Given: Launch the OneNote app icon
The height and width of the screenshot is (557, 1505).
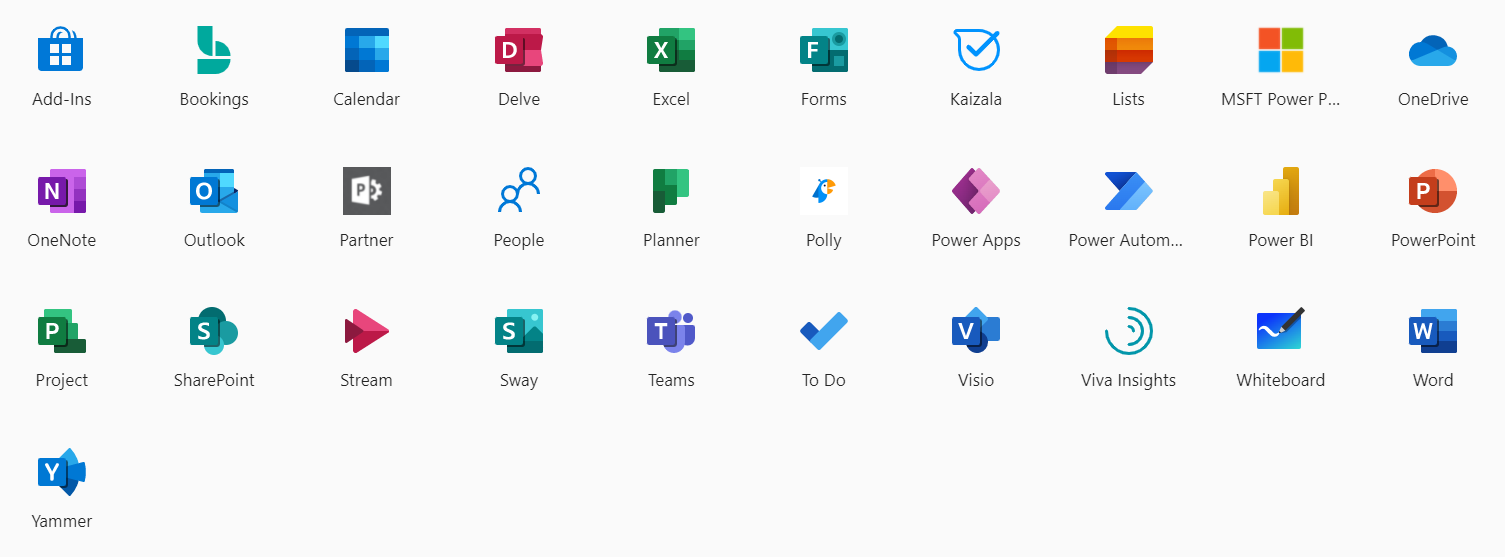Looking at the screenshot, I should 62,190.
